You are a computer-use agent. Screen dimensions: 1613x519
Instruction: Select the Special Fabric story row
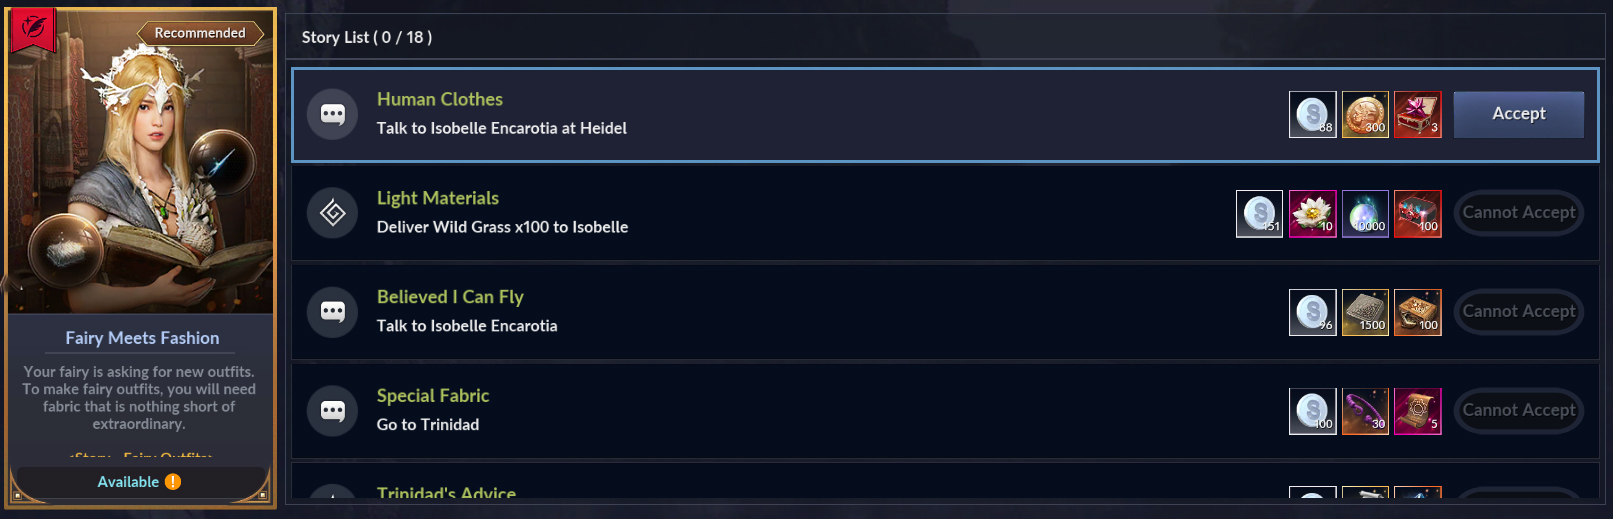pos(944,411)
